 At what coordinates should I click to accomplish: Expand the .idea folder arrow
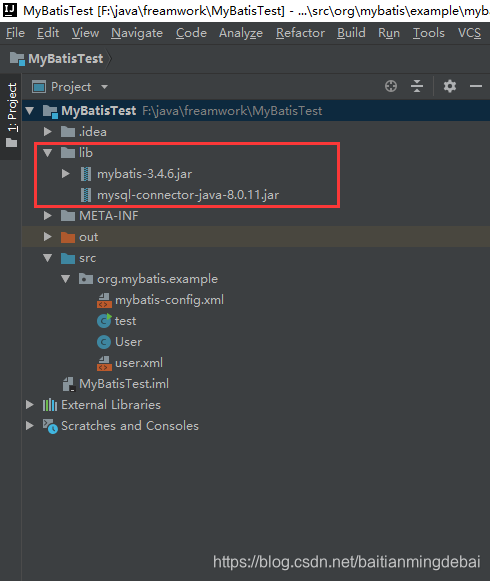pyautogui.click(x=47, y=132)
